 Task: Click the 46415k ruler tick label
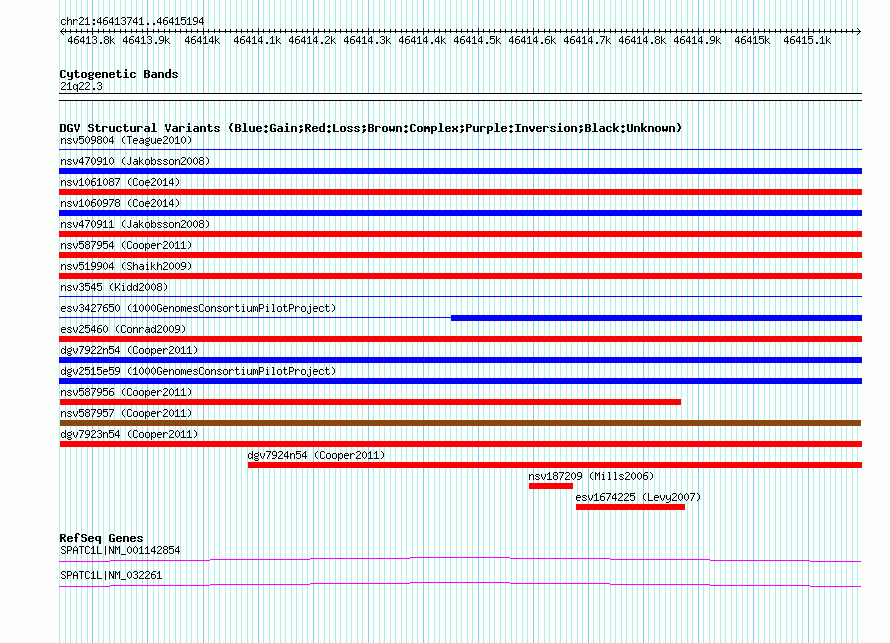pyautogui.click(x=752, y=40)
